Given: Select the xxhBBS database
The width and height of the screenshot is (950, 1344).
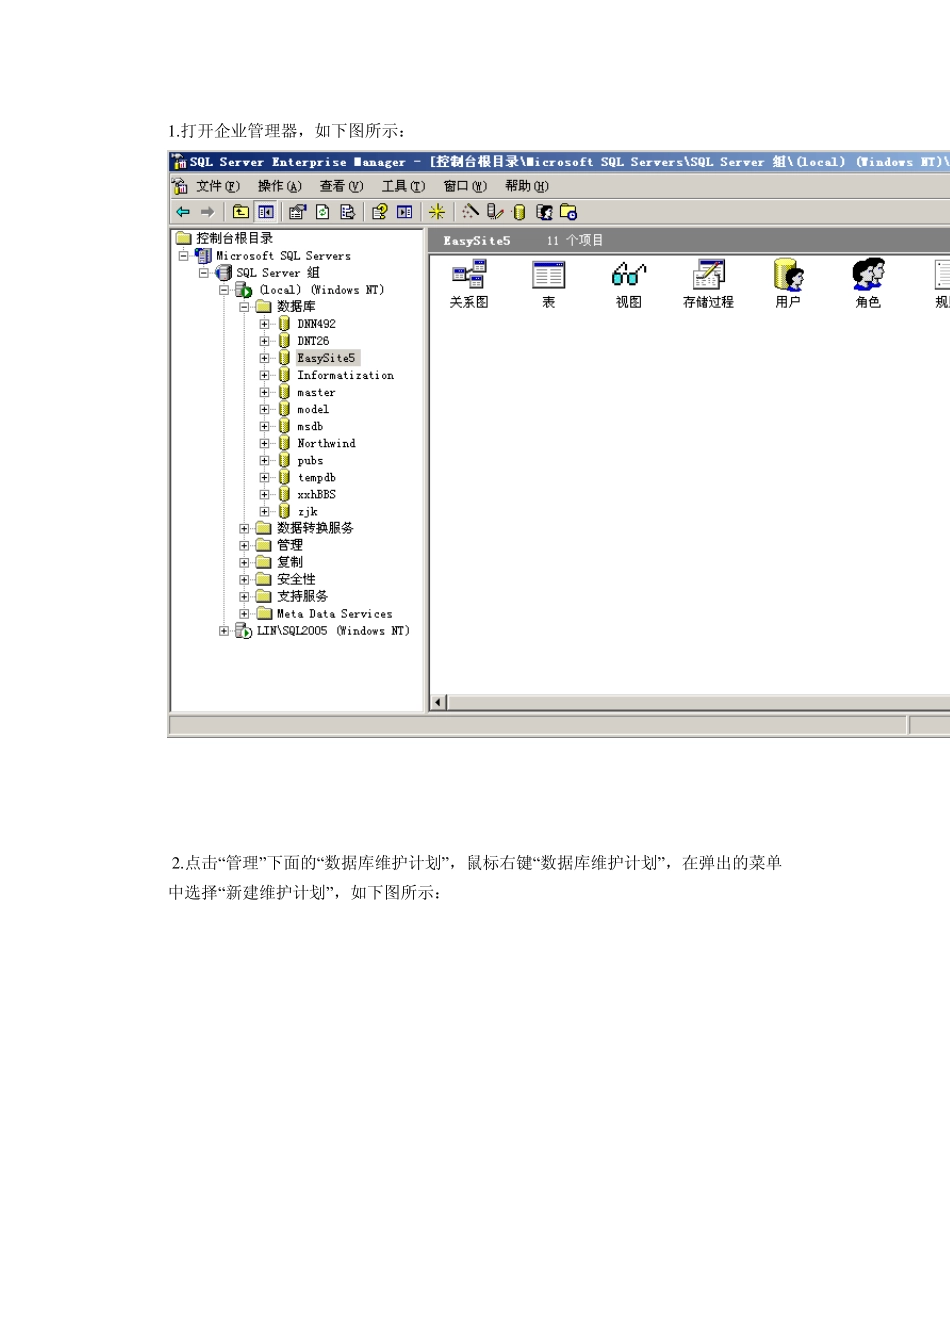Looking at the screenshot, I should tap(316, 495).
